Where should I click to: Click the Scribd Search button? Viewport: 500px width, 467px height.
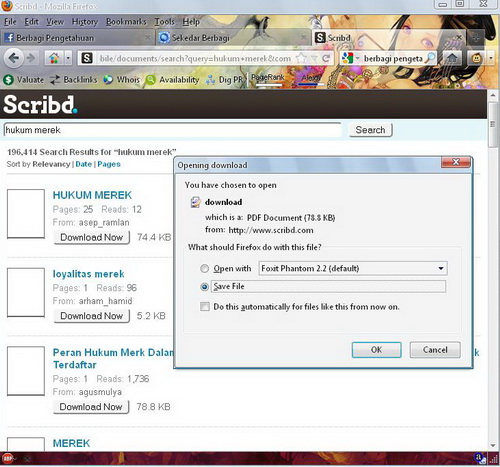(370, 130)
